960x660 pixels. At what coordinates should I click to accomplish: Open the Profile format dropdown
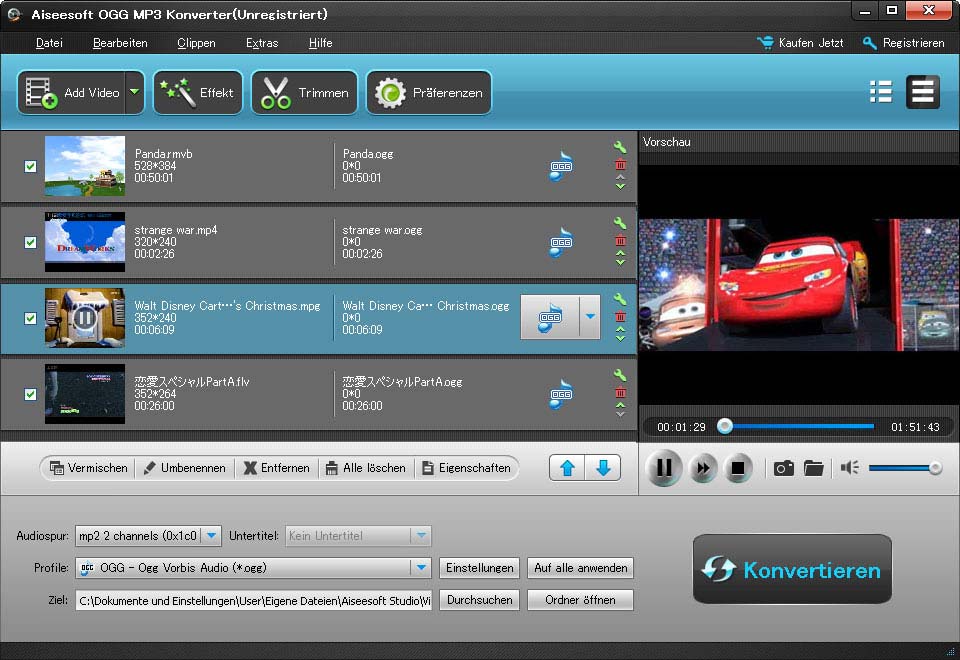[x=421, y=568]
